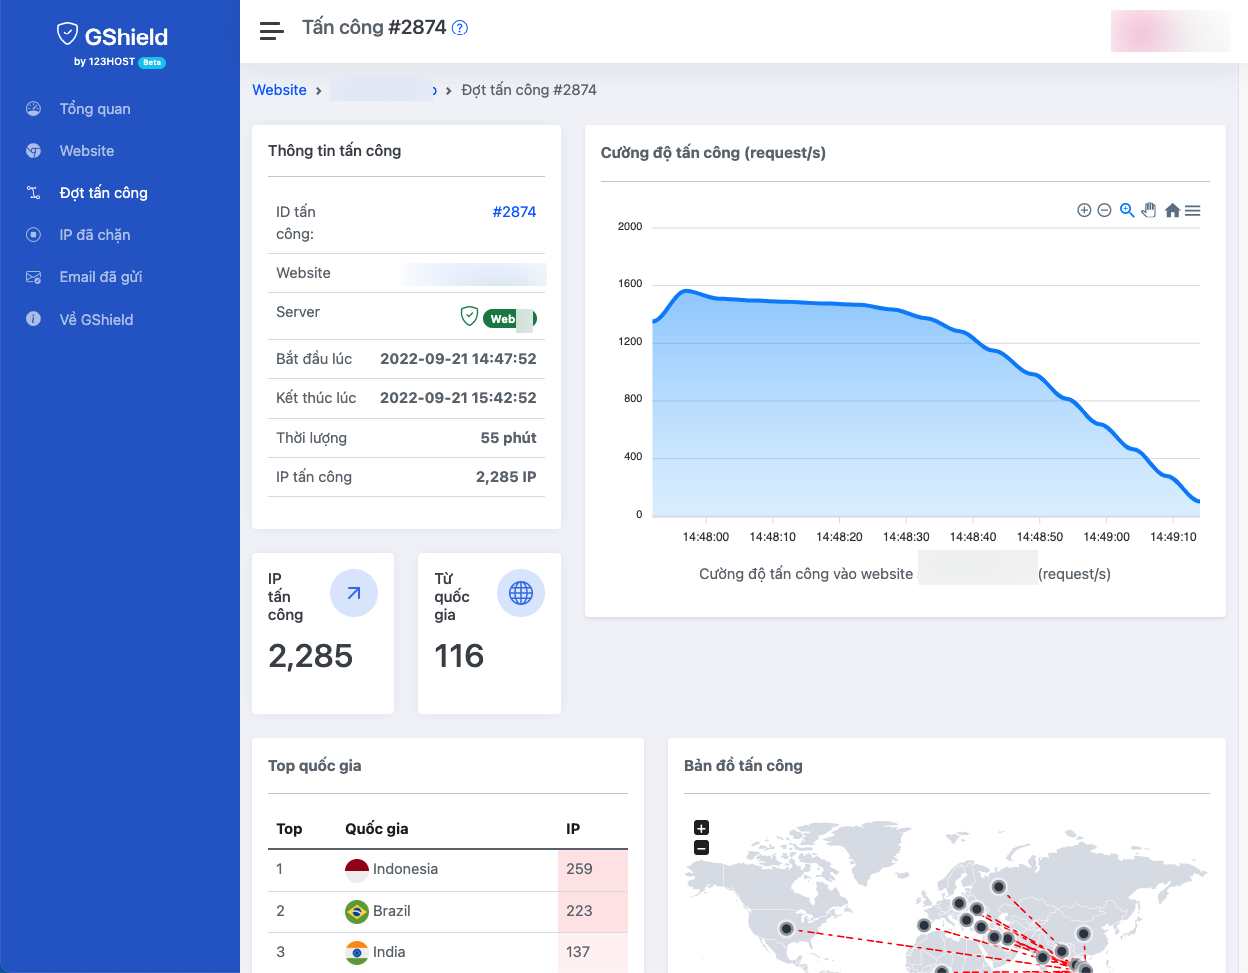1248x973 pixels.
Task: Click the Indonesia flag in the top countries table
Action: tap(356, 869)
